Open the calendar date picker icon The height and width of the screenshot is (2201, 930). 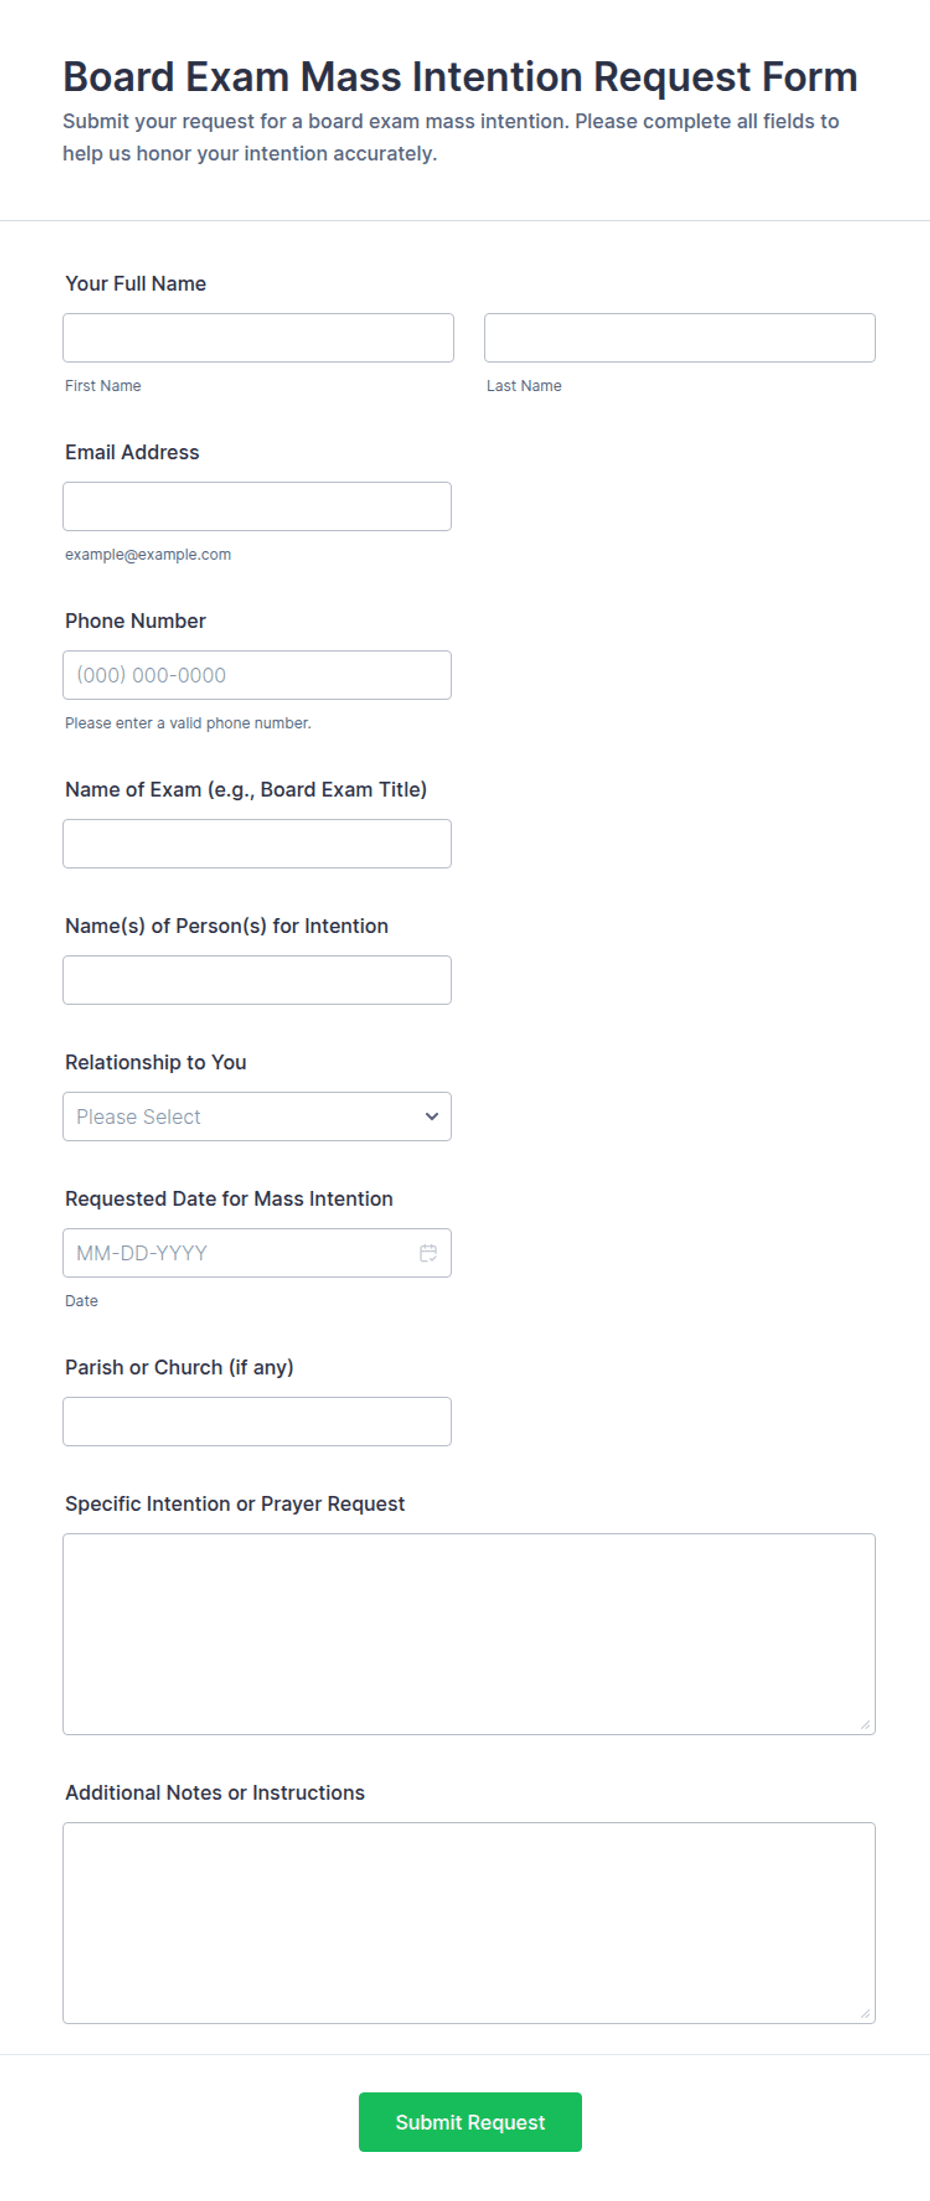pyautogui.click(x=428, y=1253)
